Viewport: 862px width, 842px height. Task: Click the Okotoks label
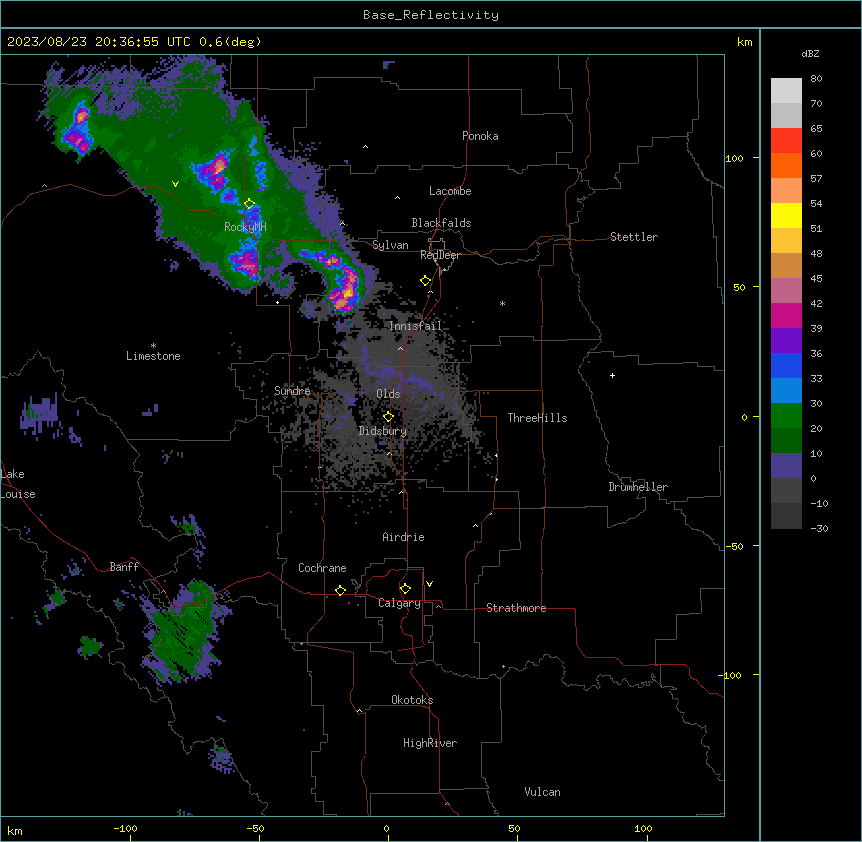point(412,700)
